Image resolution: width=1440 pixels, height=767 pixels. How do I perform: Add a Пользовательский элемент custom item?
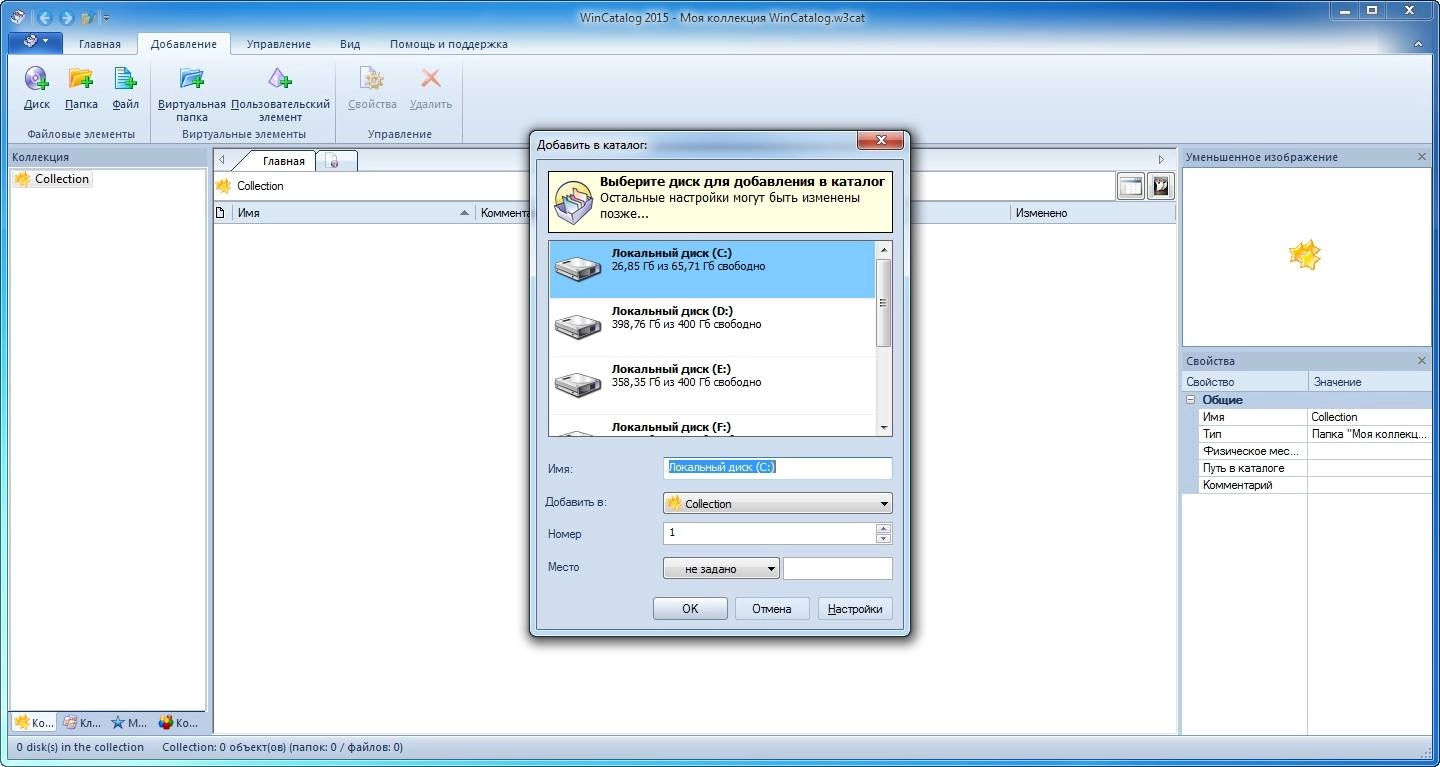280,94
